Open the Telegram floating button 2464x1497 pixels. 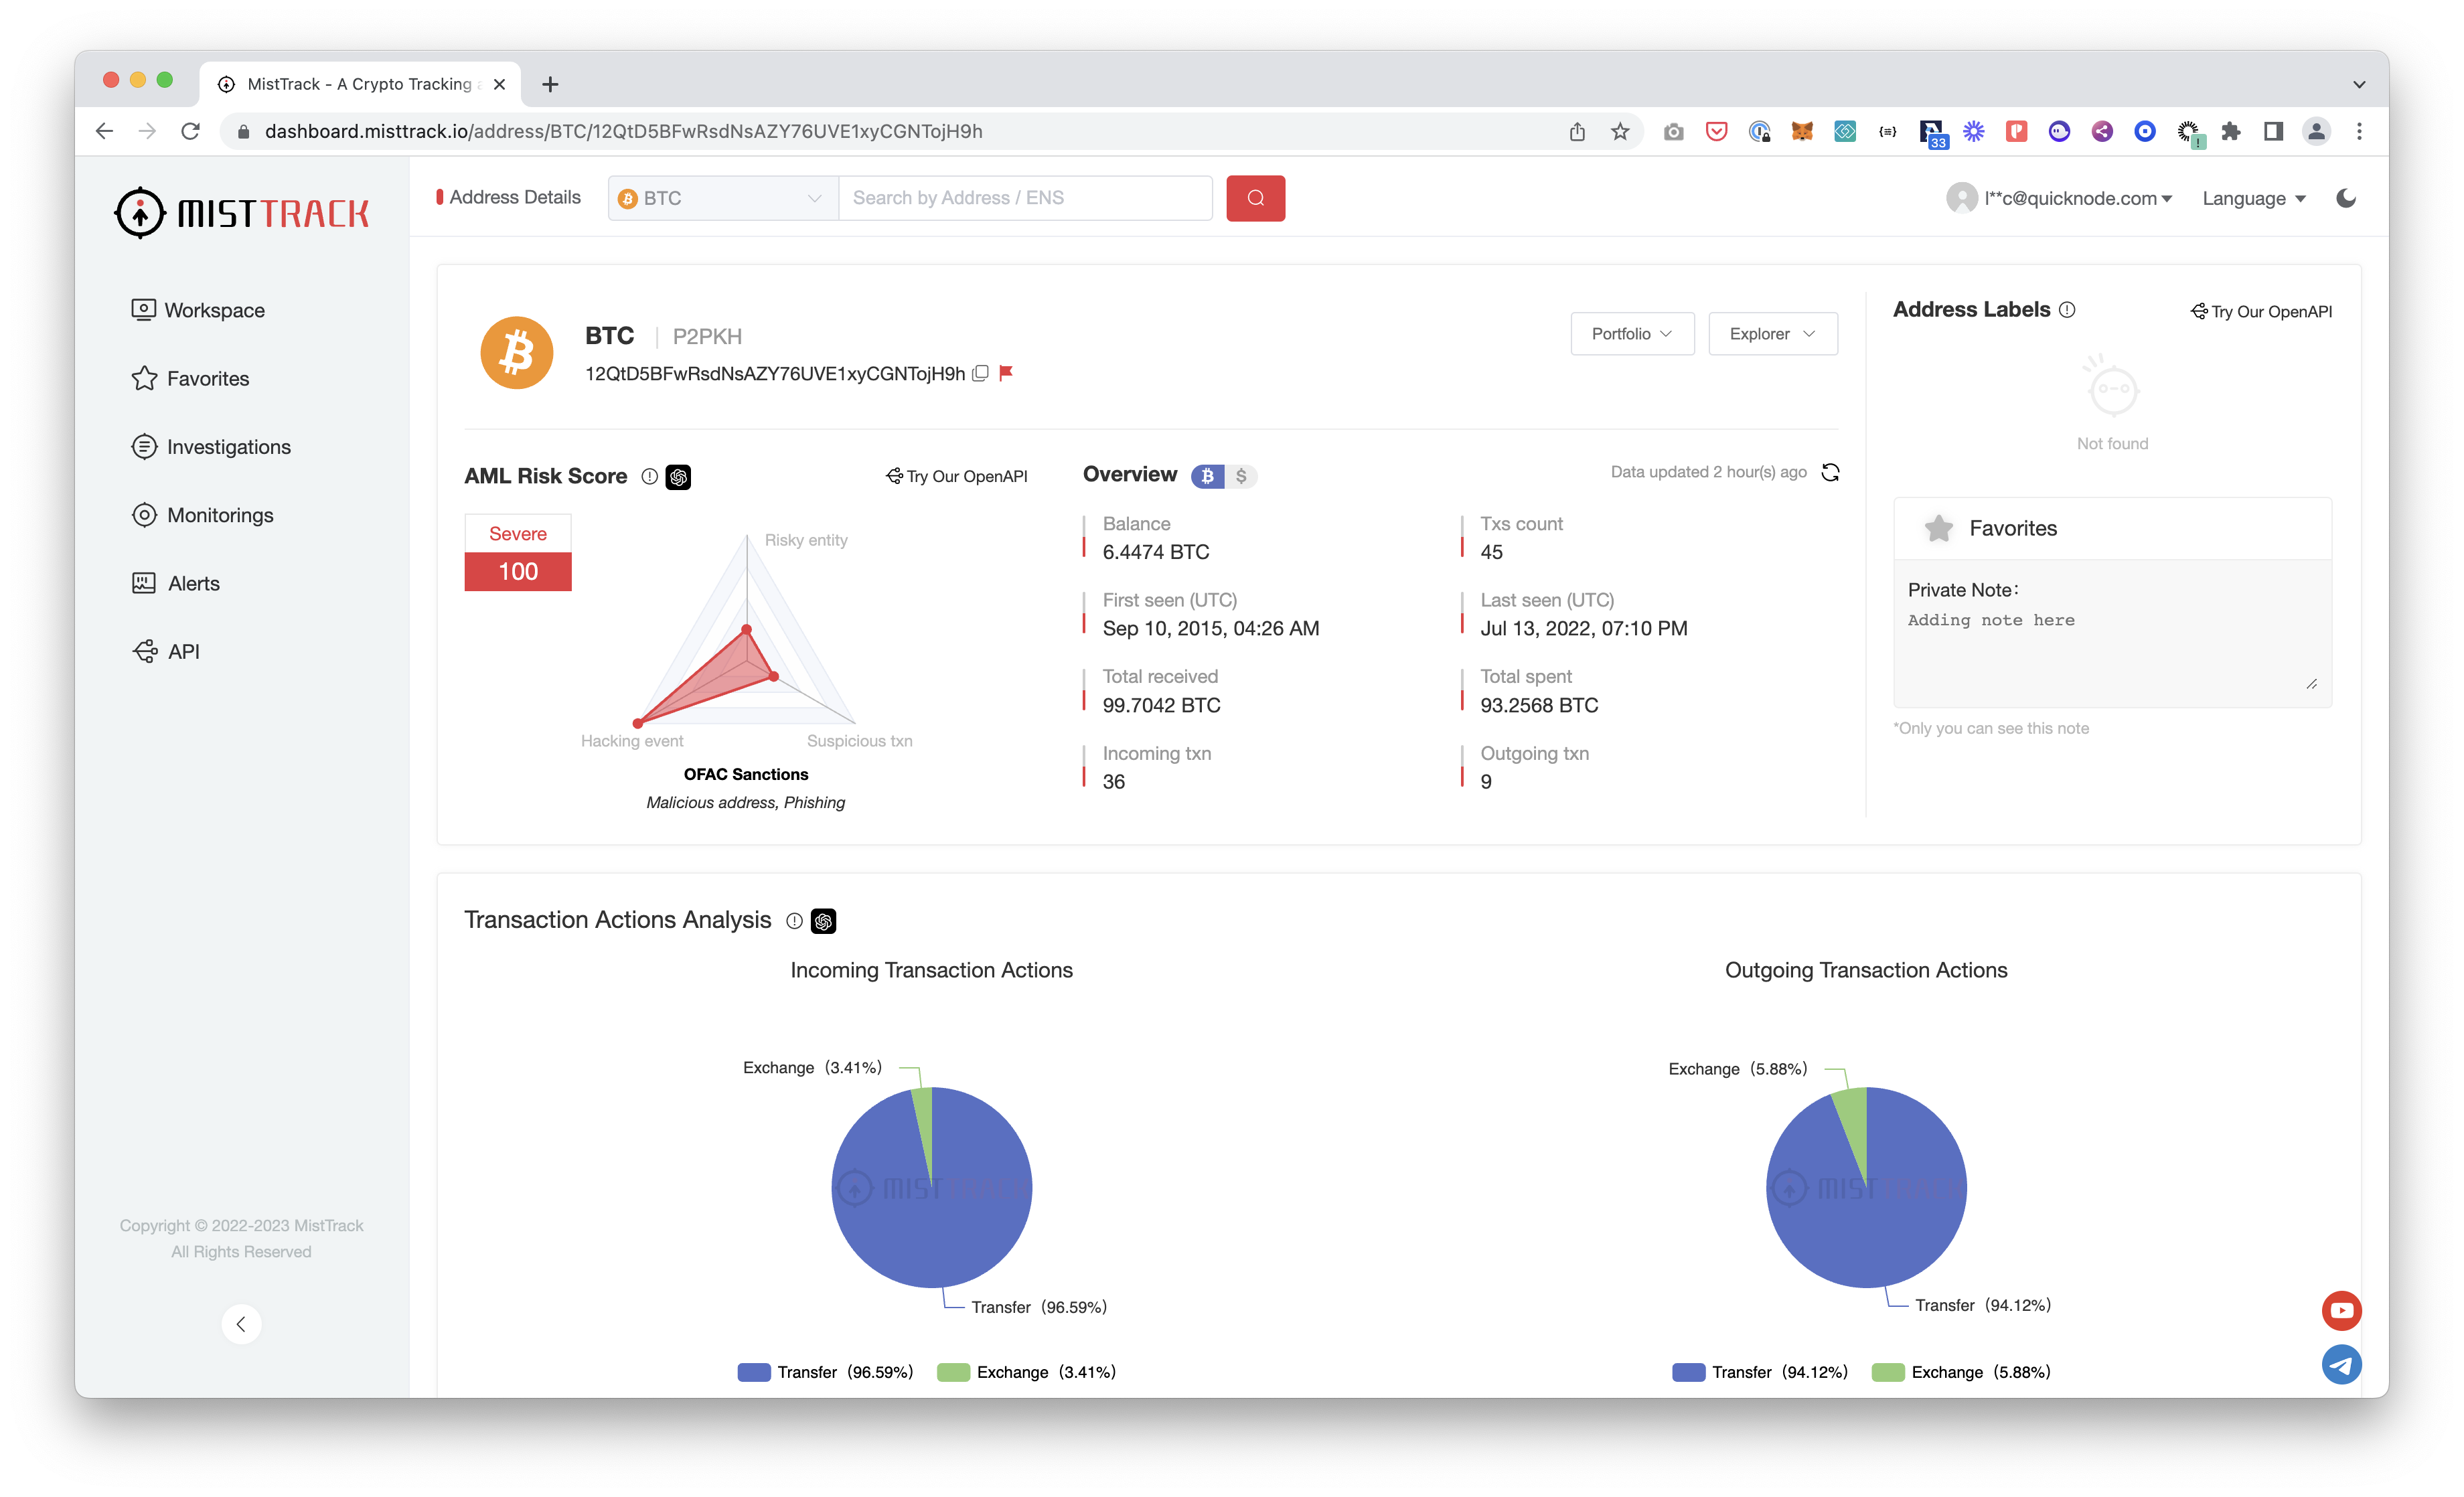2341,1364
